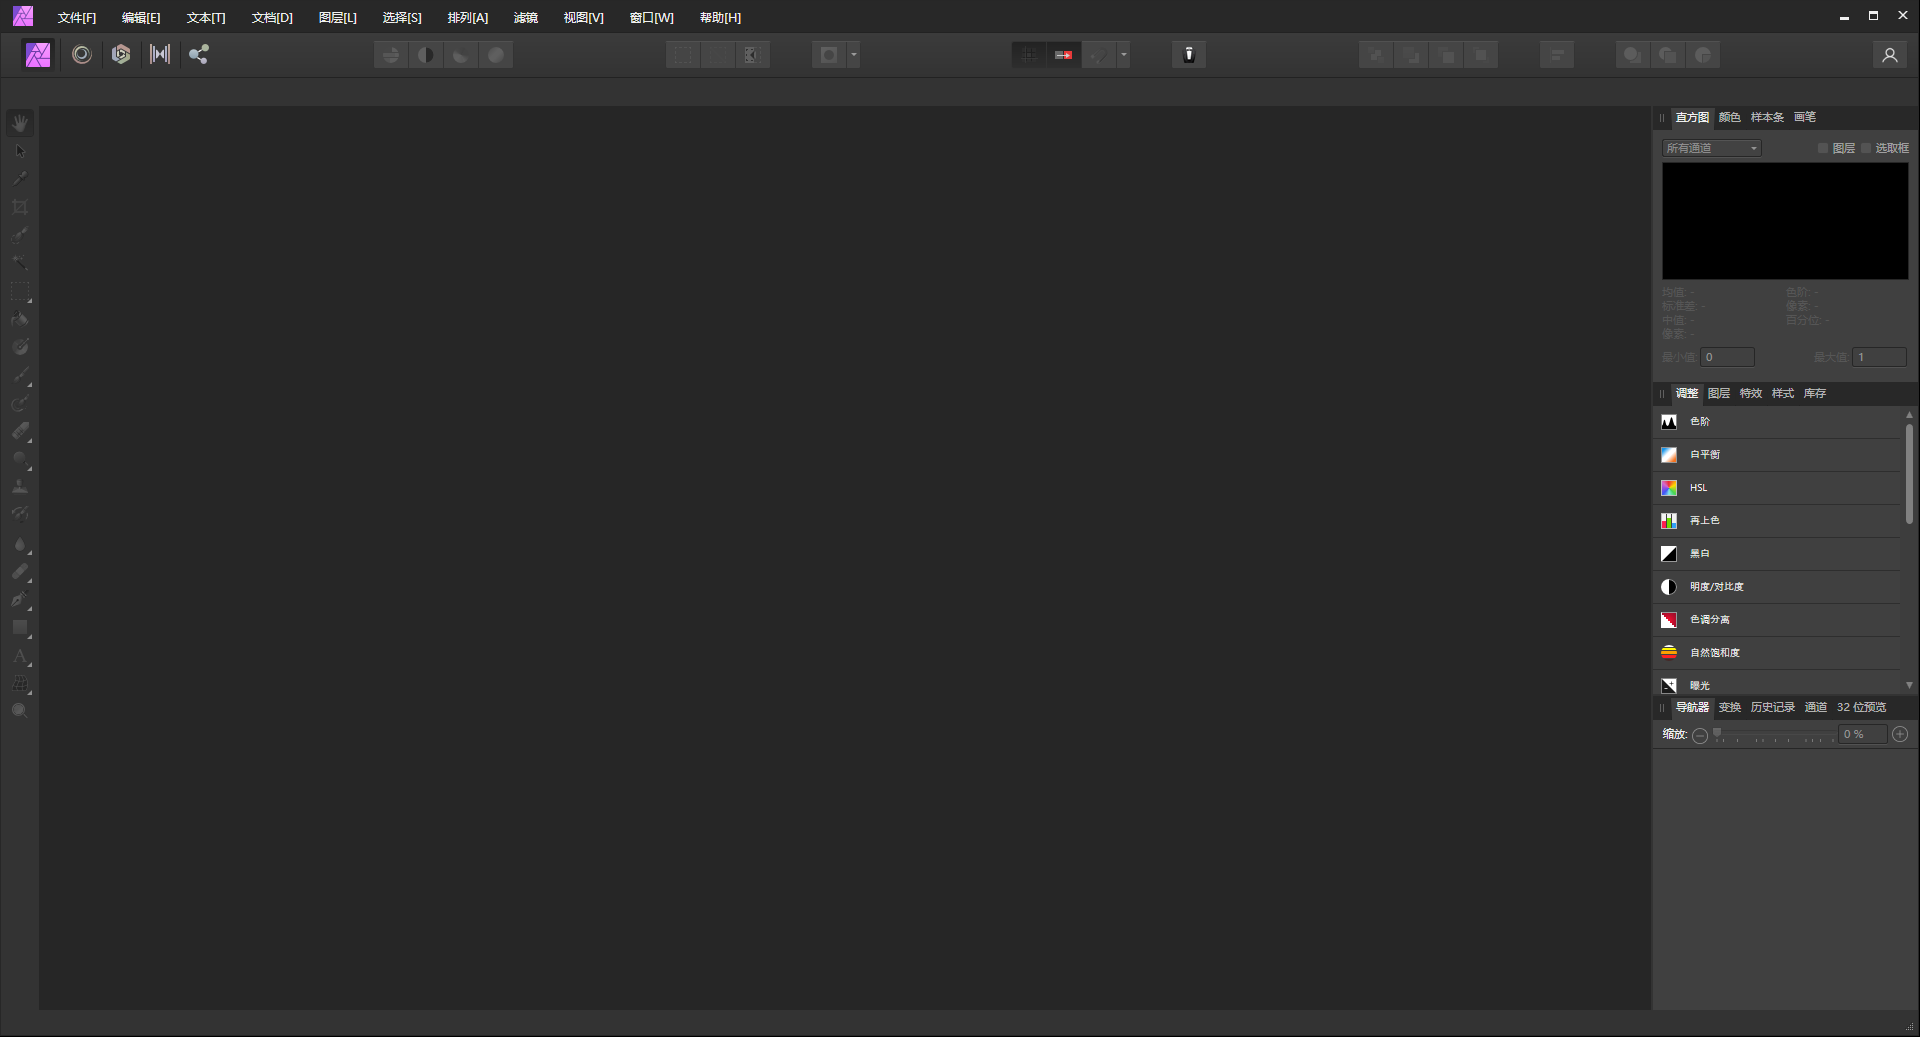Select the Zoom magnifier tool
This screenshot has width=1920, height=1037.
coord(20,711)
